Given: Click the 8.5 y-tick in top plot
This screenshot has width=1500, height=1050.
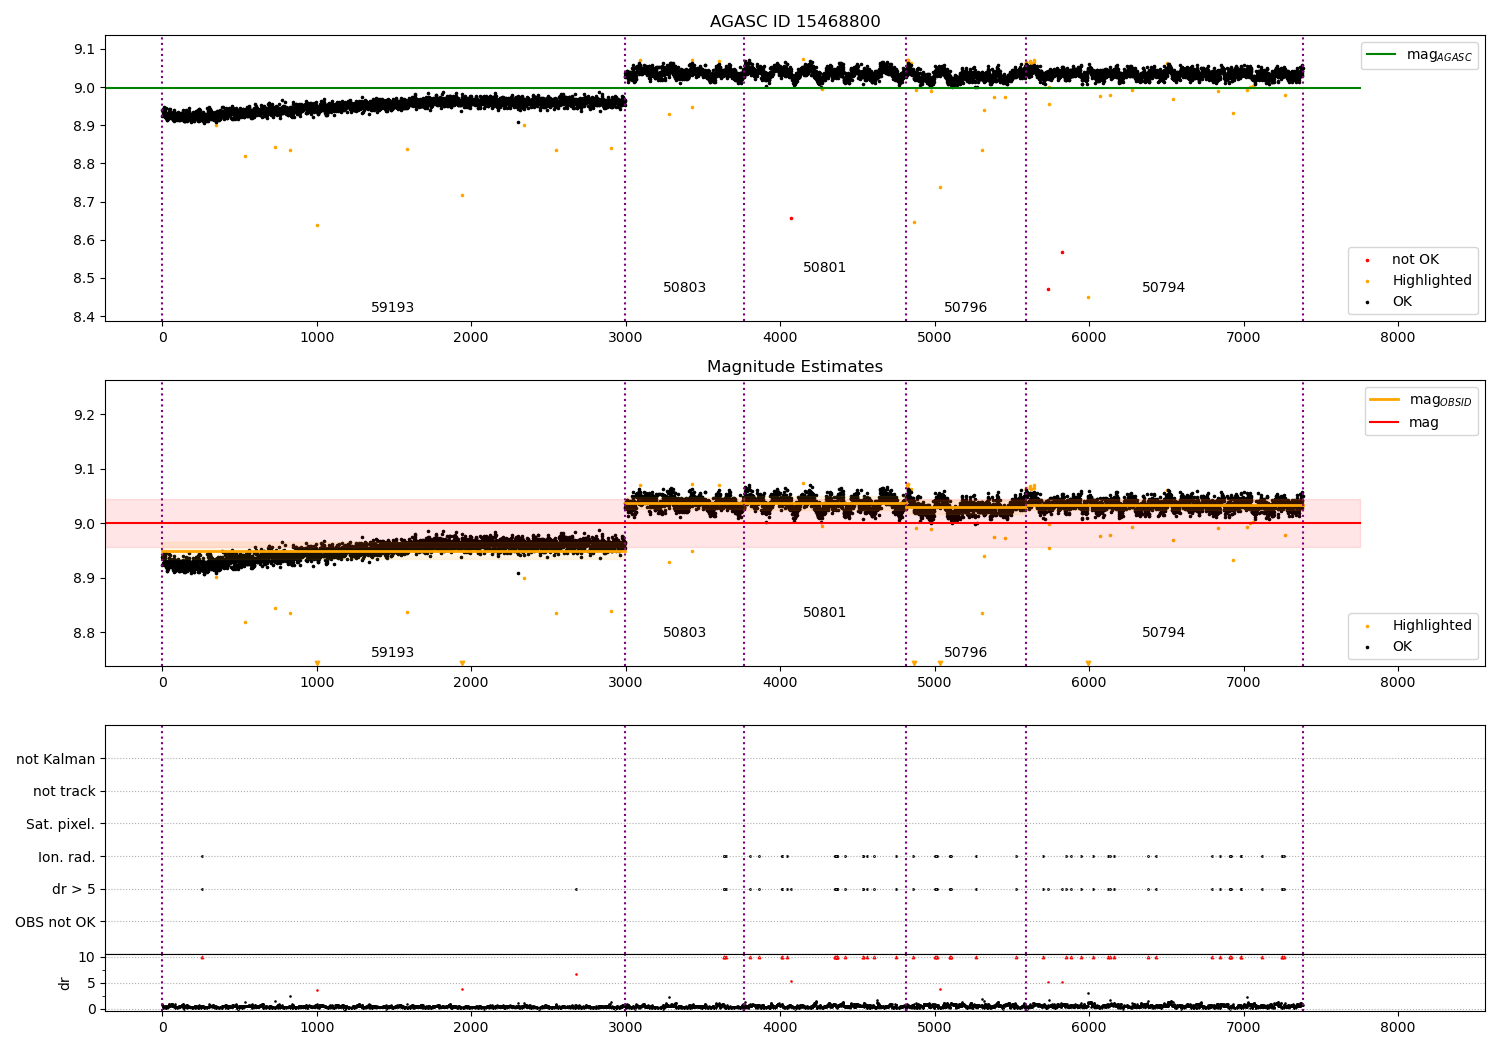Looking at the screenshot, I should [x=84, y=279].
